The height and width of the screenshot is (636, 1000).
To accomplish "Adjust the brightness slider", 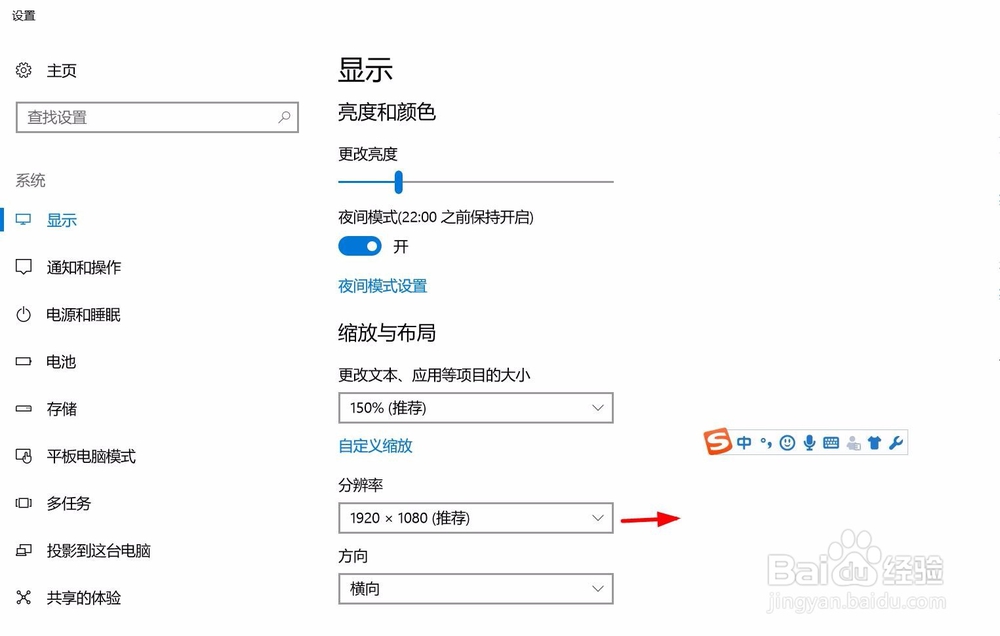I will tap(399, 182).
